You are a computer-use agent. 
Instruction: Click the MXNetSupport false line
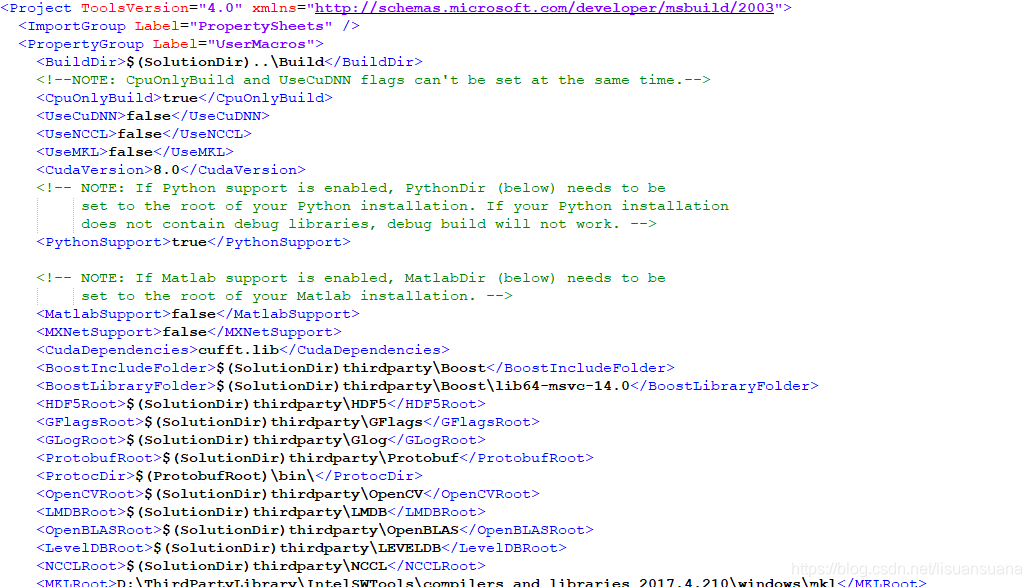pos(189,332)
